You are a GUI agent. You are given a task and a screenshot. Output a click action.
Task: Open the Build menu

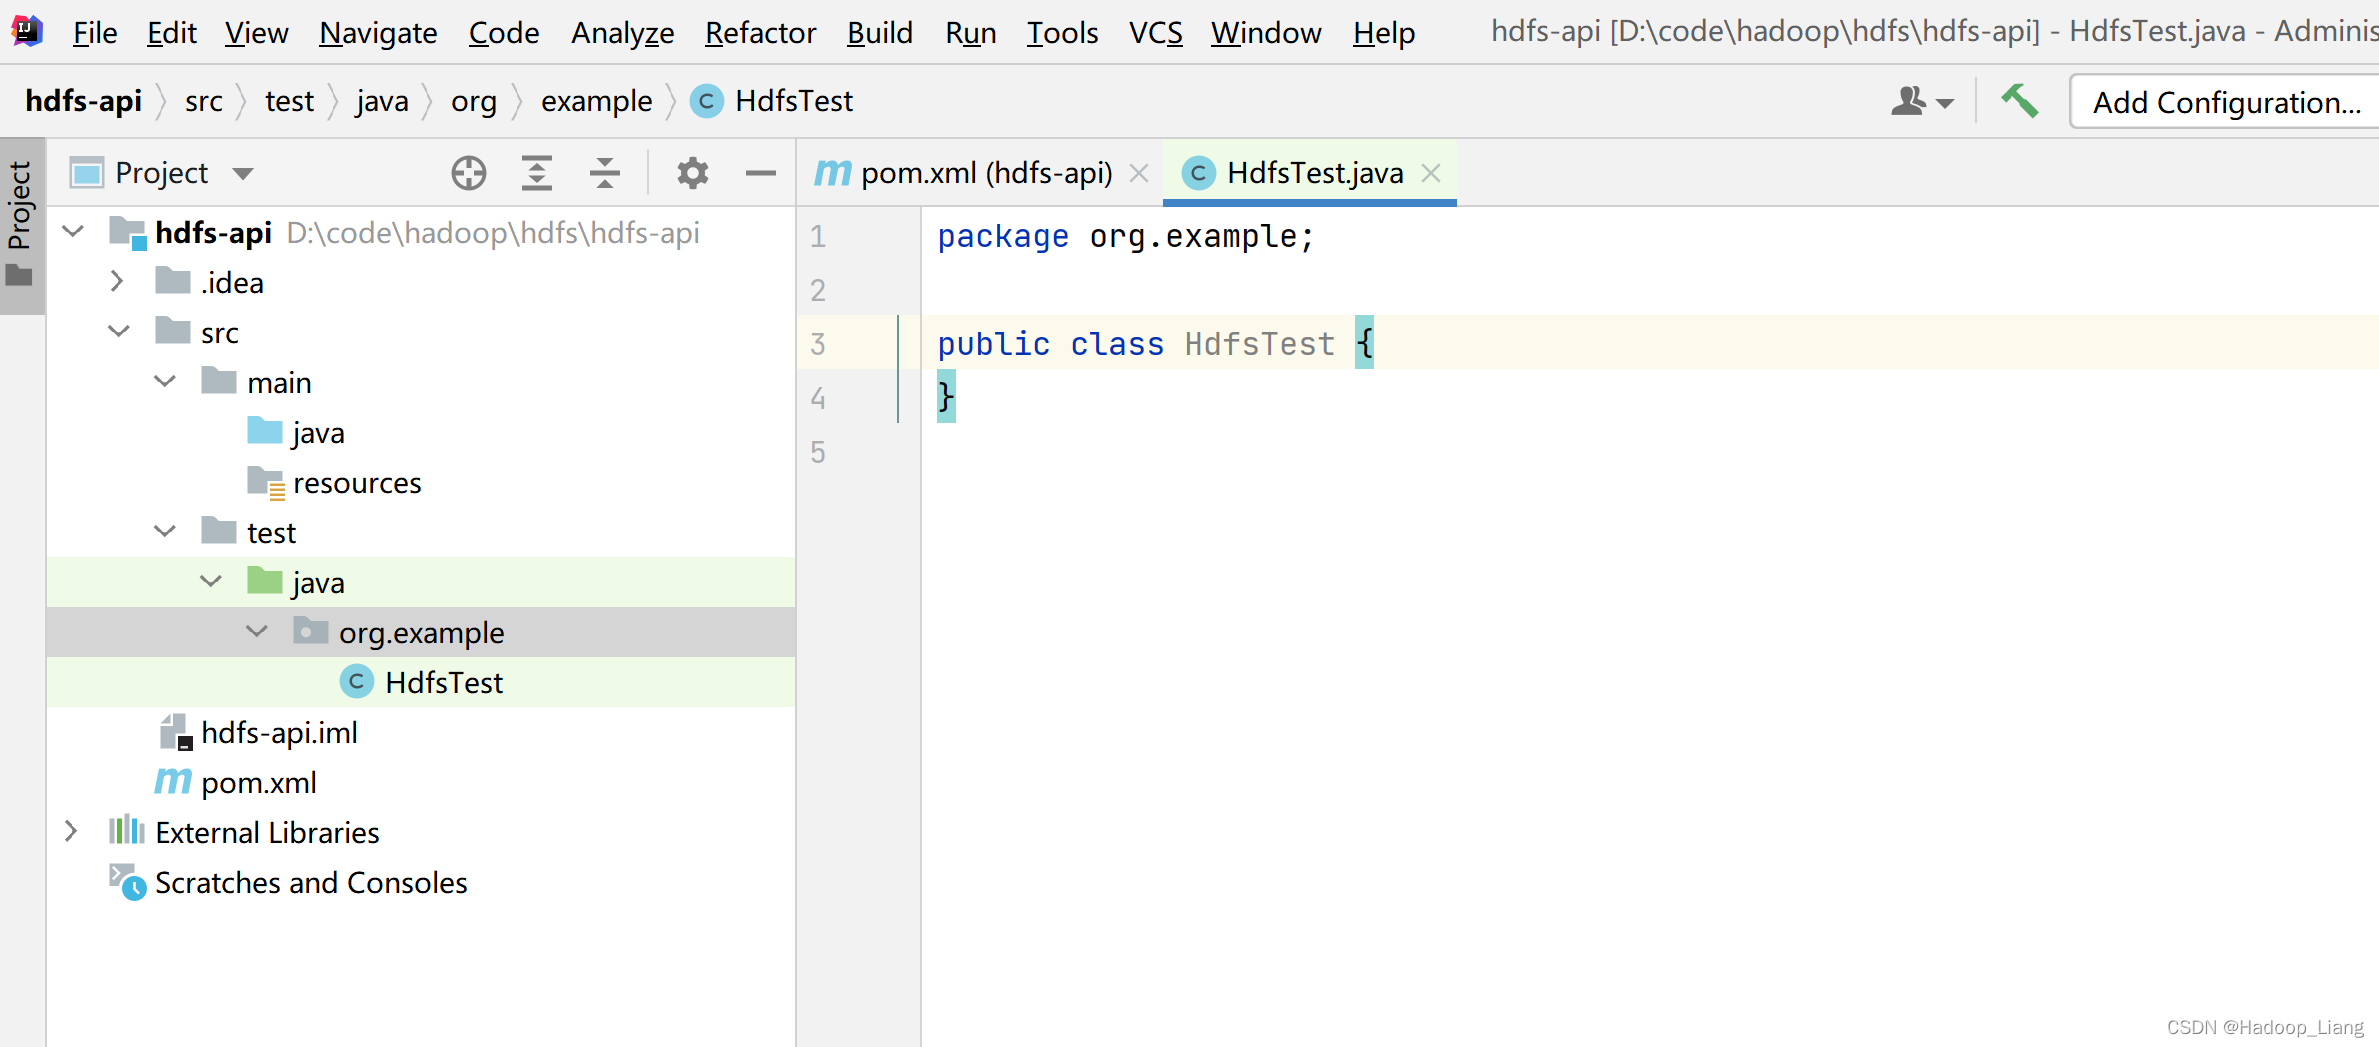[x=879, y=33]
